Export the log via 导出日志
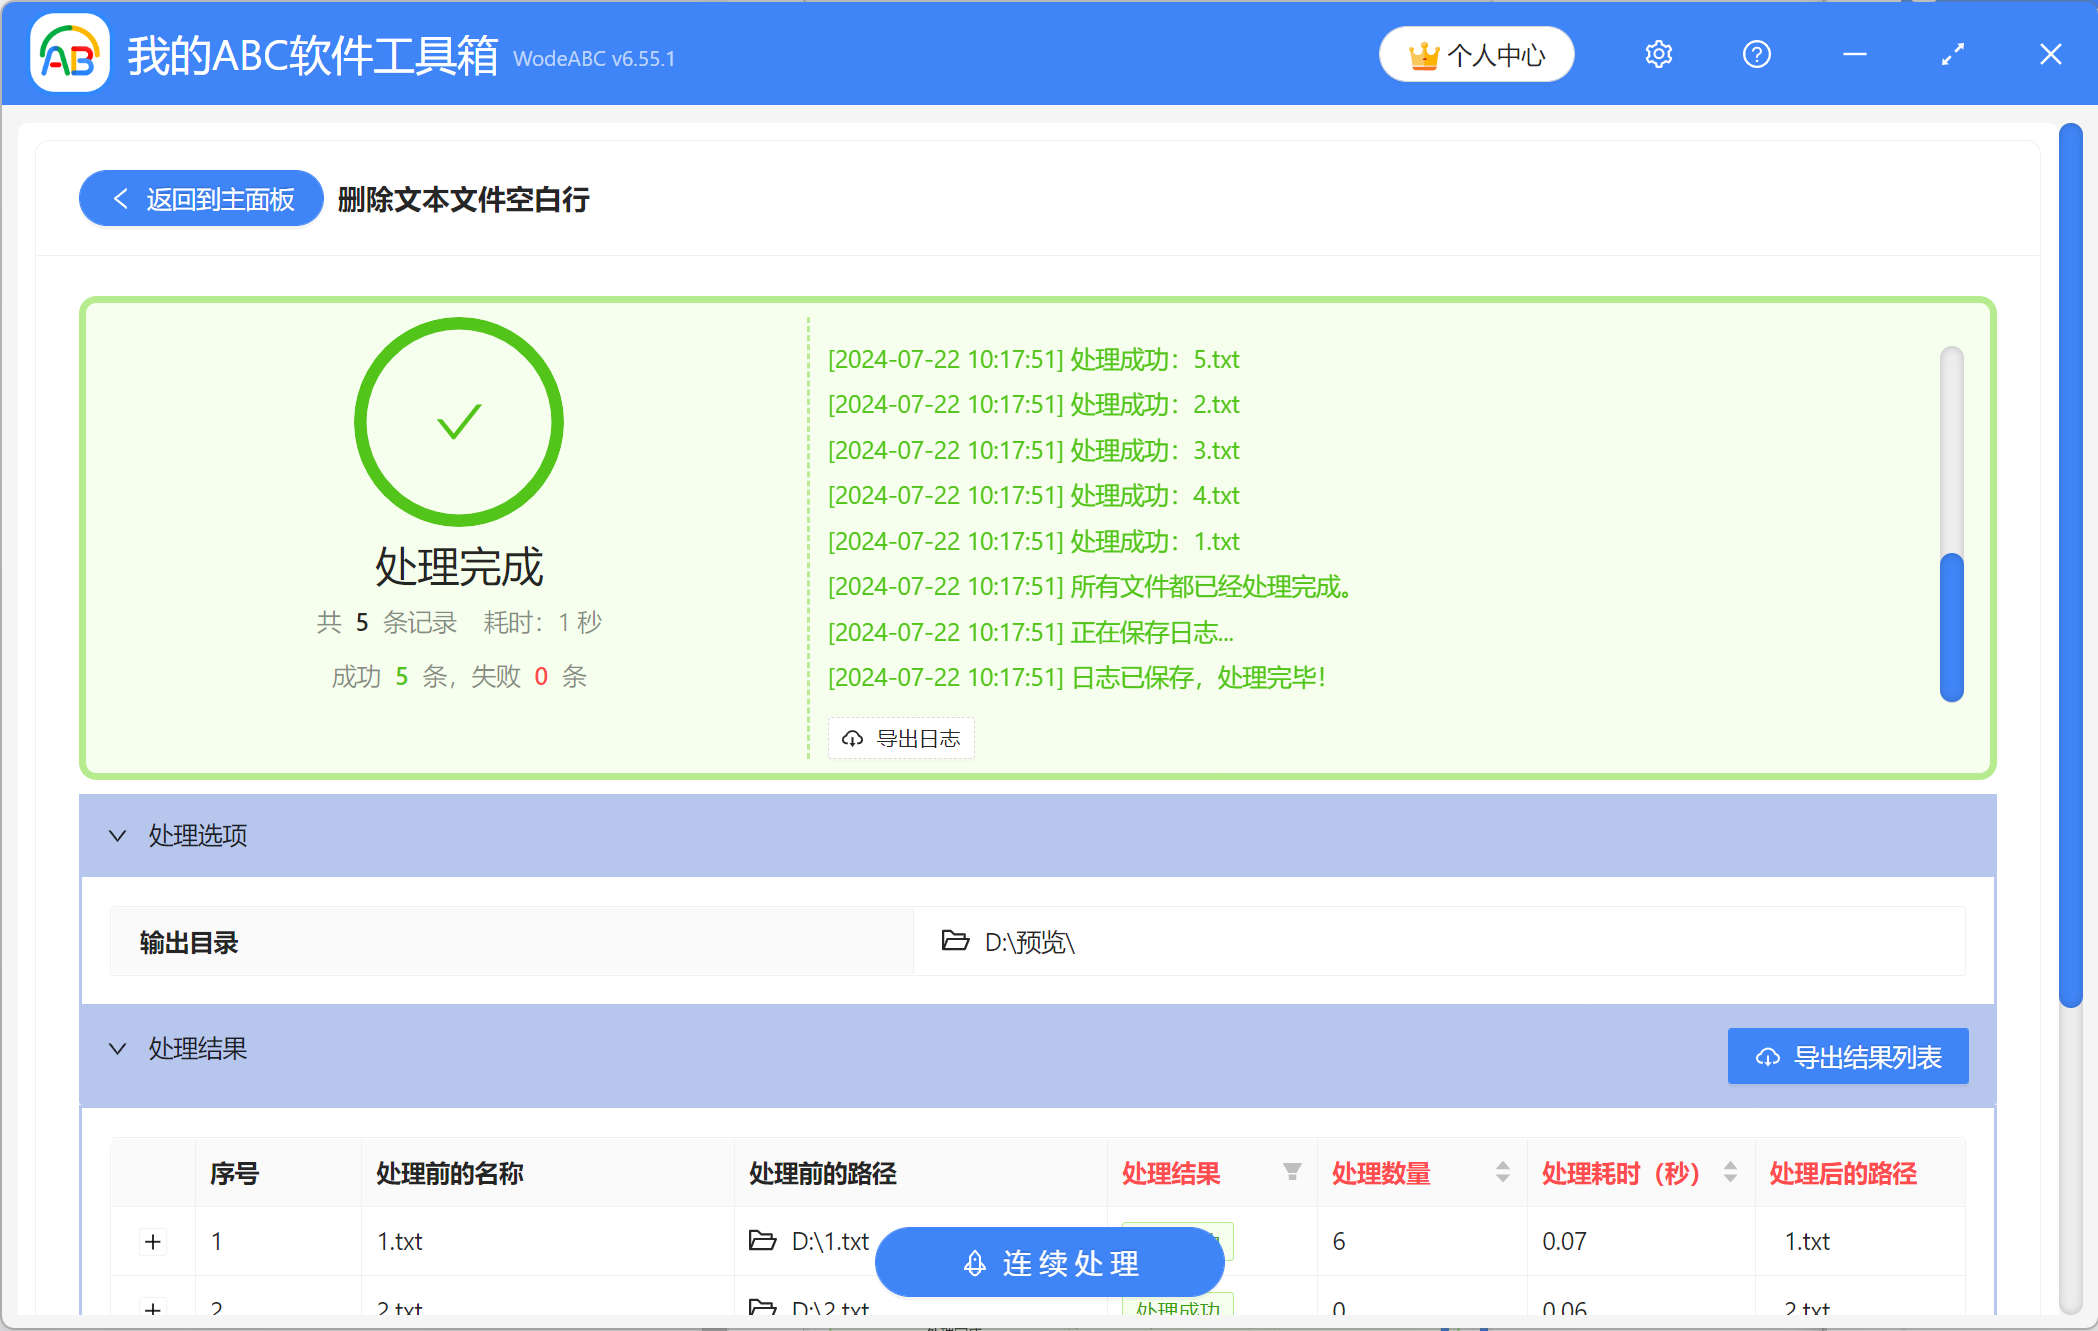Image resolution: width=2098 pixels, height=1331 pixels. tap(900, 738)
